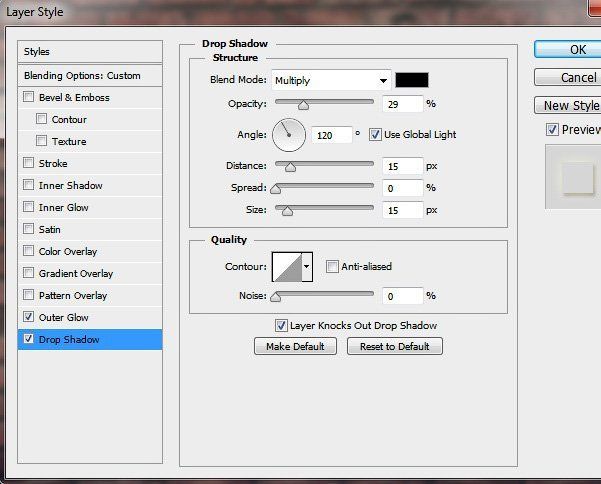Viewport: 601px width, 484px height.
Task: Select the Gradient Overlay style item
Action: coord(75,273)
